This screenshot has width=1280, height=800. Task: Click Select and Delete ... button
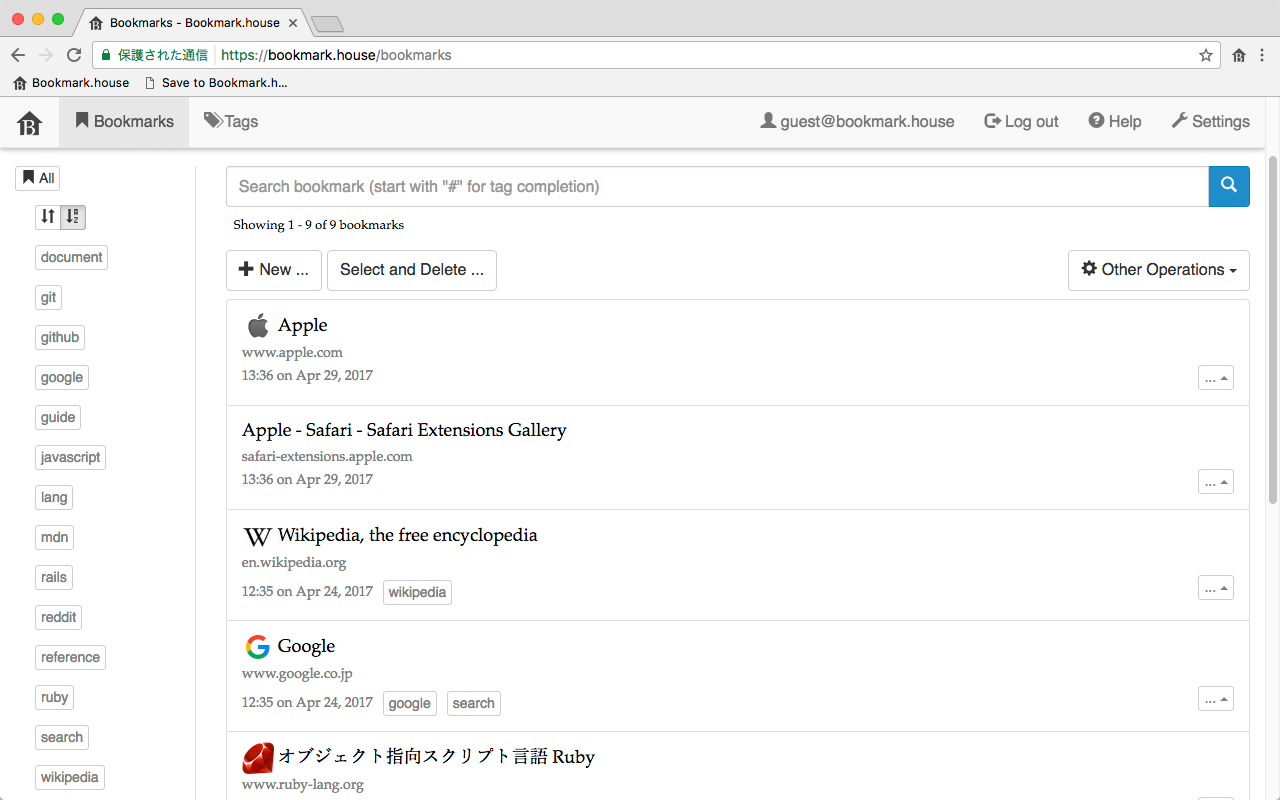[x=412, y=270]
